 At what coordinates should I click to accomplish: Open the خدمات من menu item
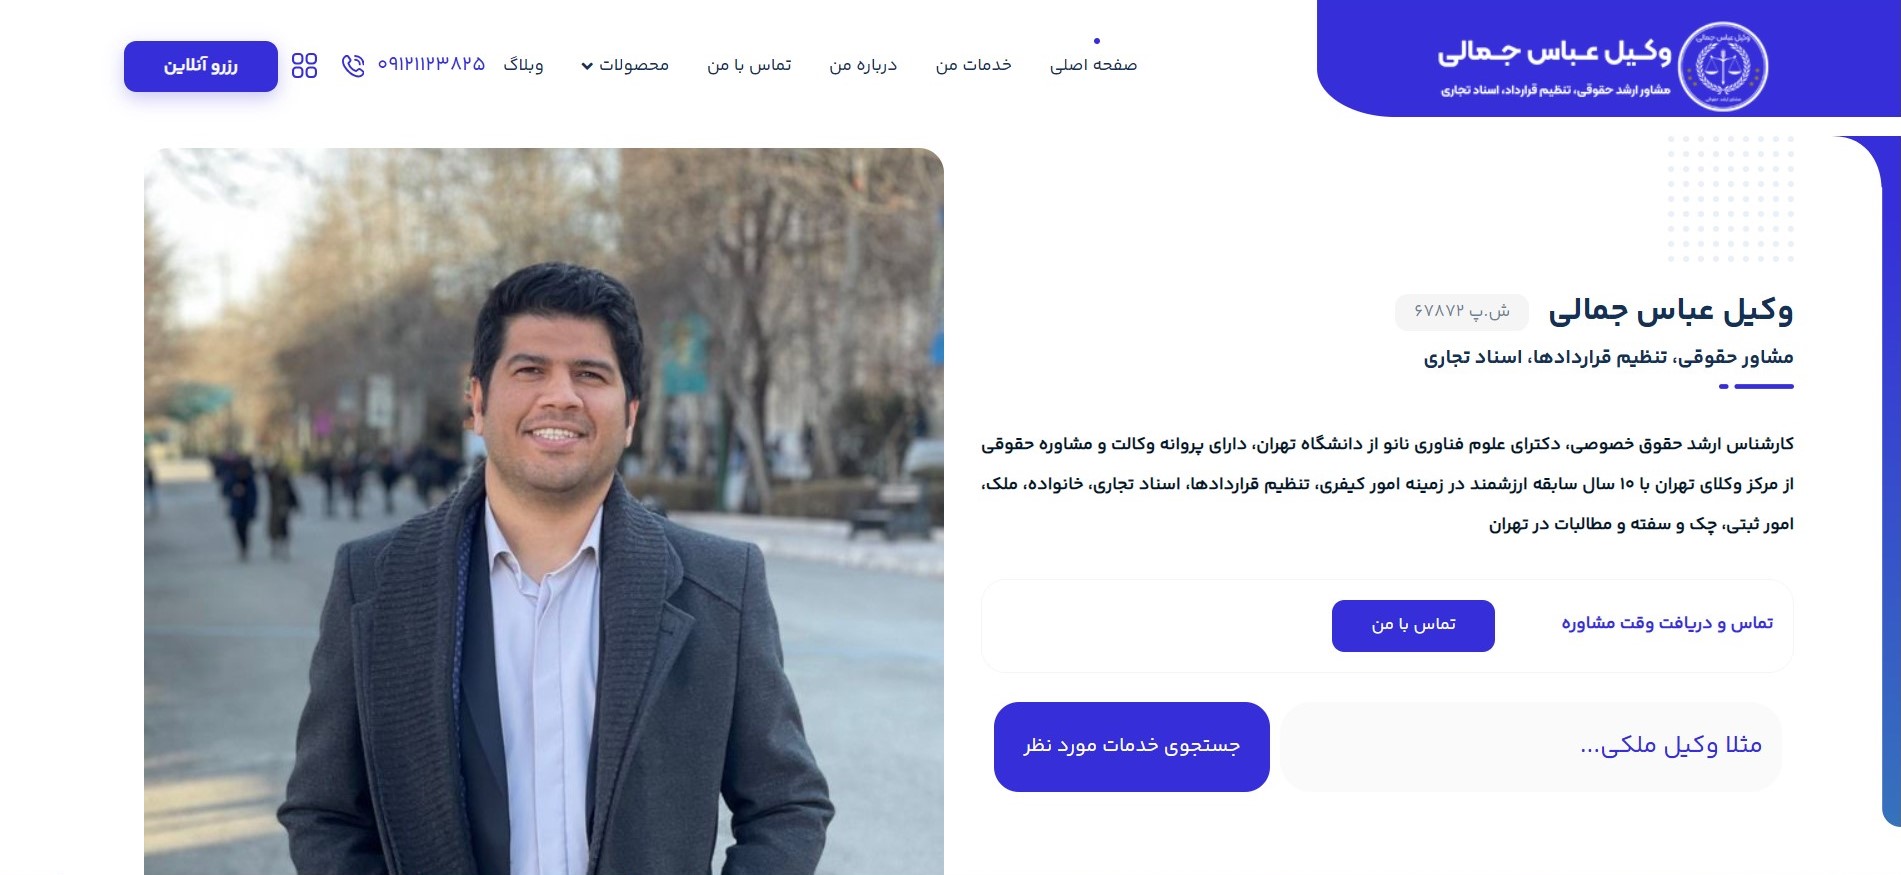pos(973,65)
